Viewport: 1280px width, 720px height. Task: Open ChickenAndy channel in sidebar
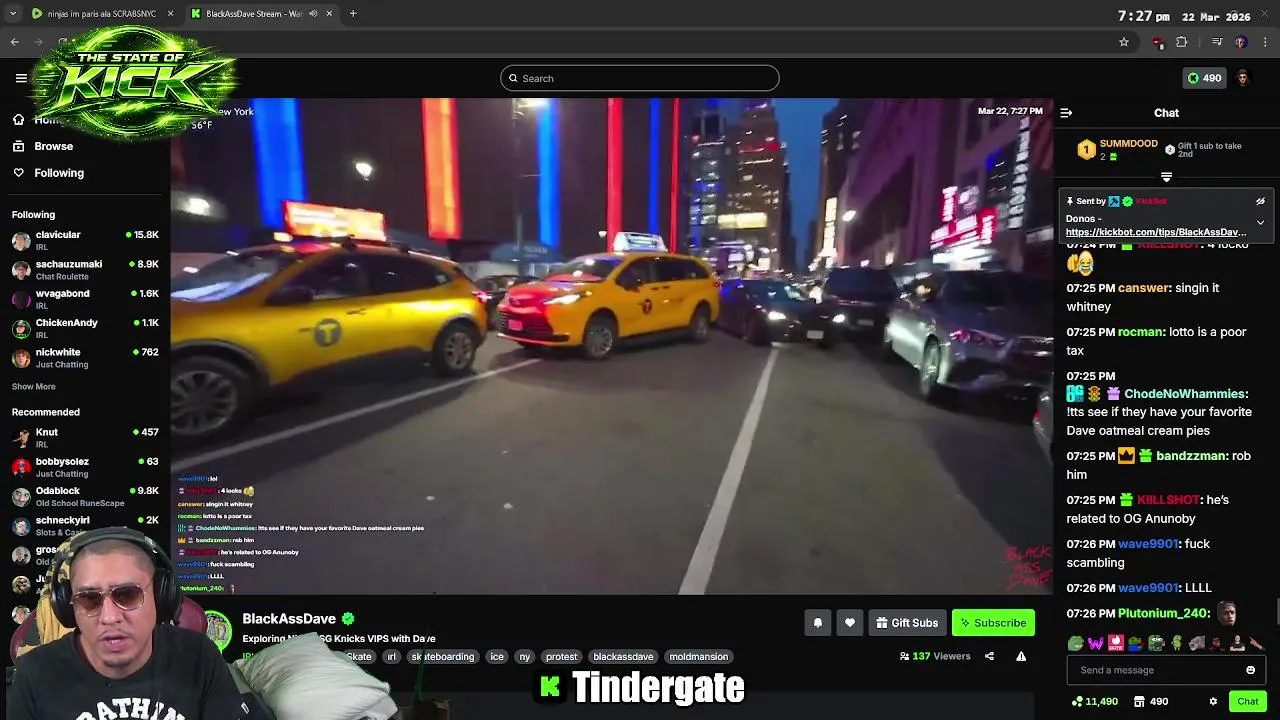coord(85,328)
